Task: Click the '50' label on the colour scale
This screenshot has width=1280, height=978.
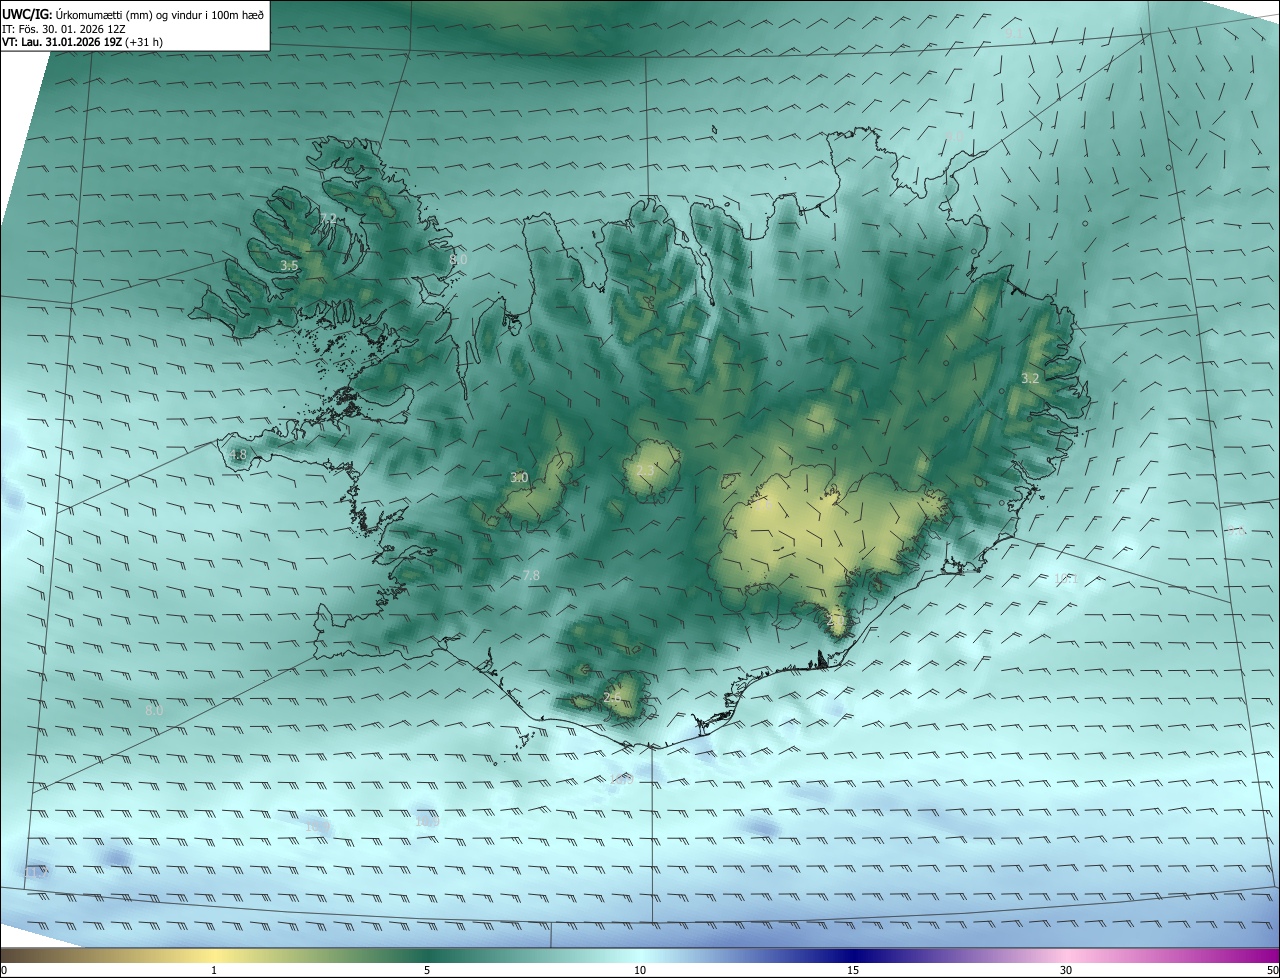Action: (x=1272, y=970)
